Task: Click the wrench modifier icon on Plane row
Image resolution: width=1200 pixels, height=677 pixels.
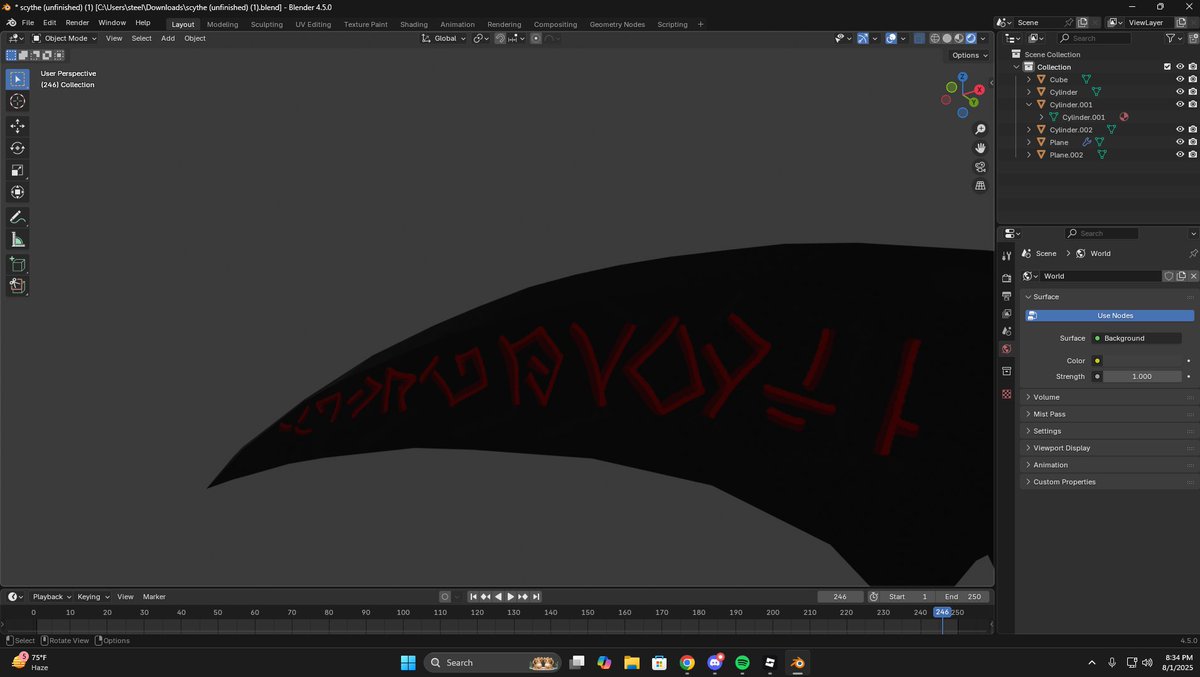Action: pos(1086,142)
